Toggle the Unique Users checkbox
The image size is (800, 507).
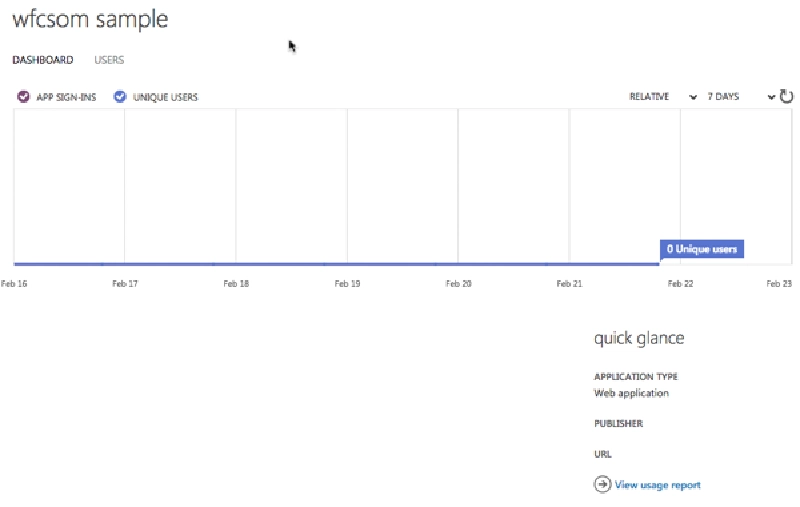click(120, 97)
